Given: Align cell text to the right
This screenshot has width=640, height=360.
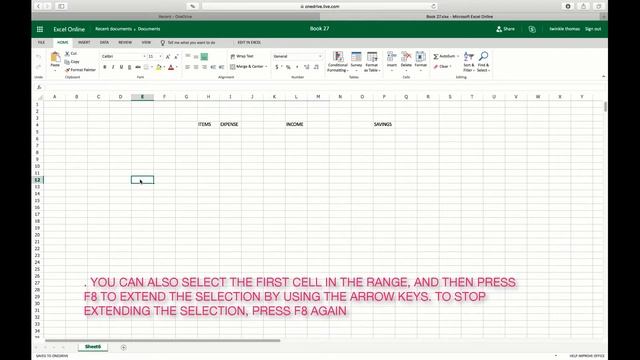Looking at the screenshot, I should click(204, 67).
